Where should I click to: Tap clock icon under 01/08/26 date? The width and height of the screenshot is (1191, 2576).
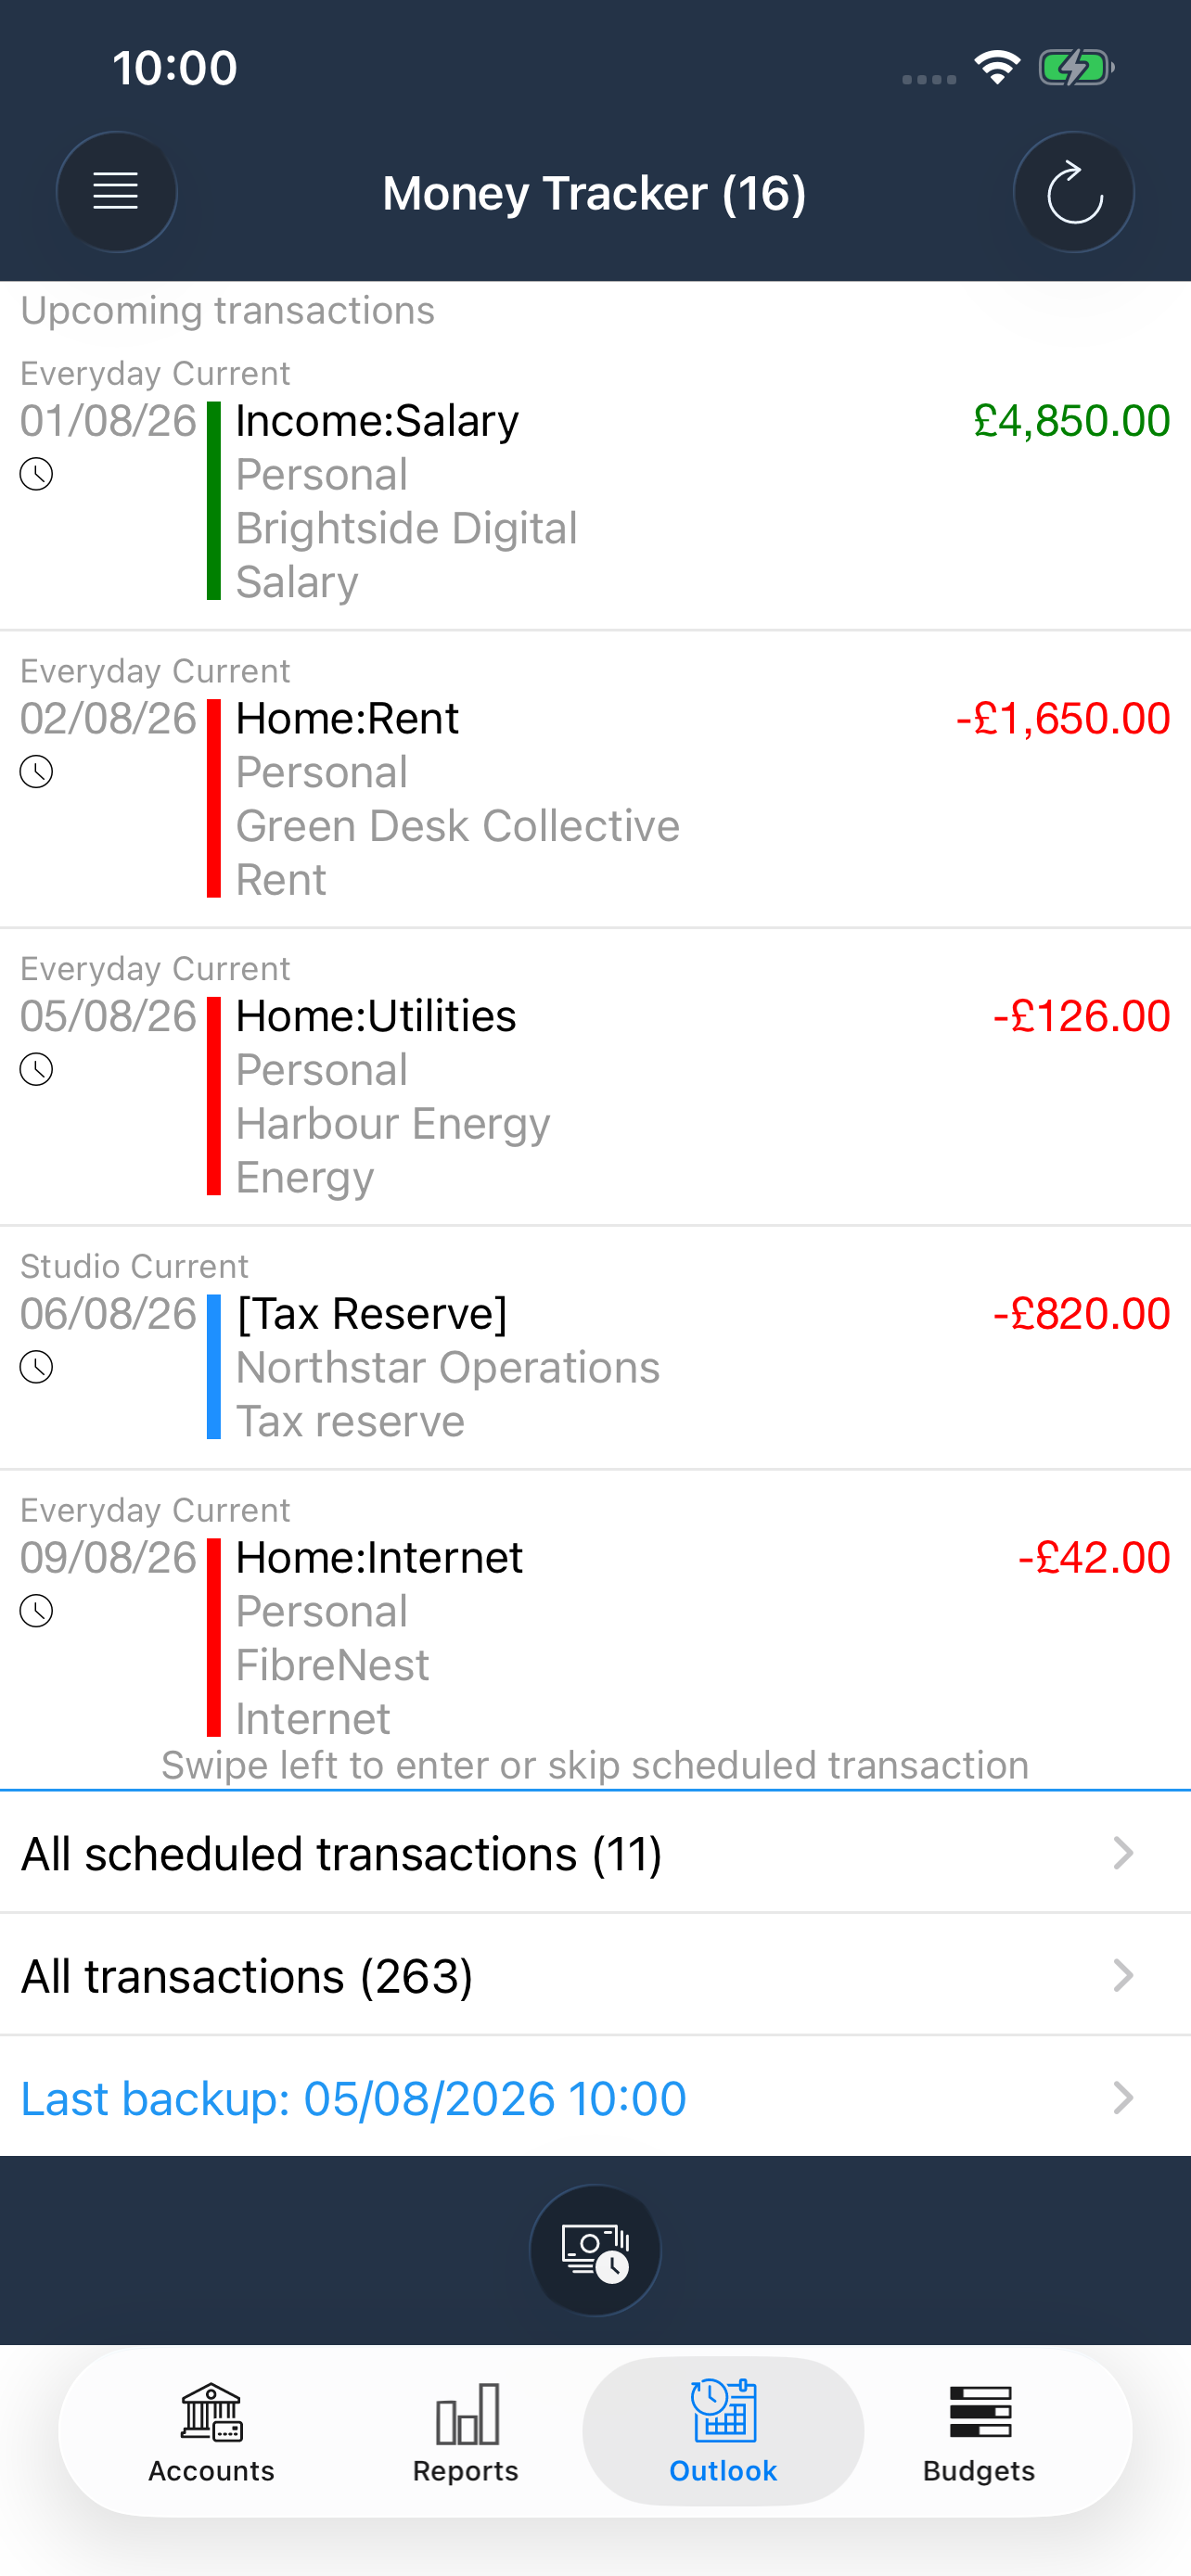[37, 474]
